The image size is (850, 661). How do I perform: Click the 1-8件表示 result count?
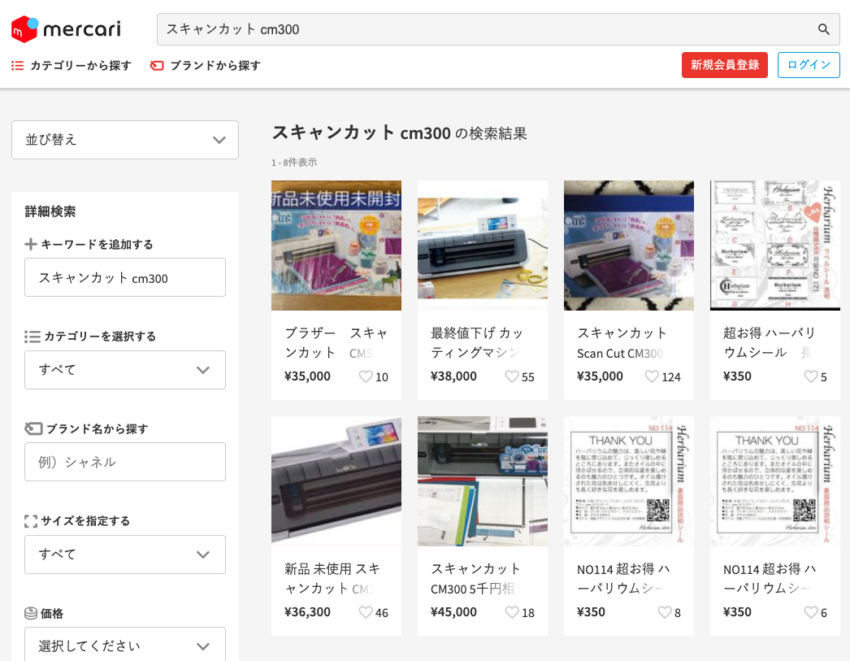pyautogui.click(x=294, y=162)
